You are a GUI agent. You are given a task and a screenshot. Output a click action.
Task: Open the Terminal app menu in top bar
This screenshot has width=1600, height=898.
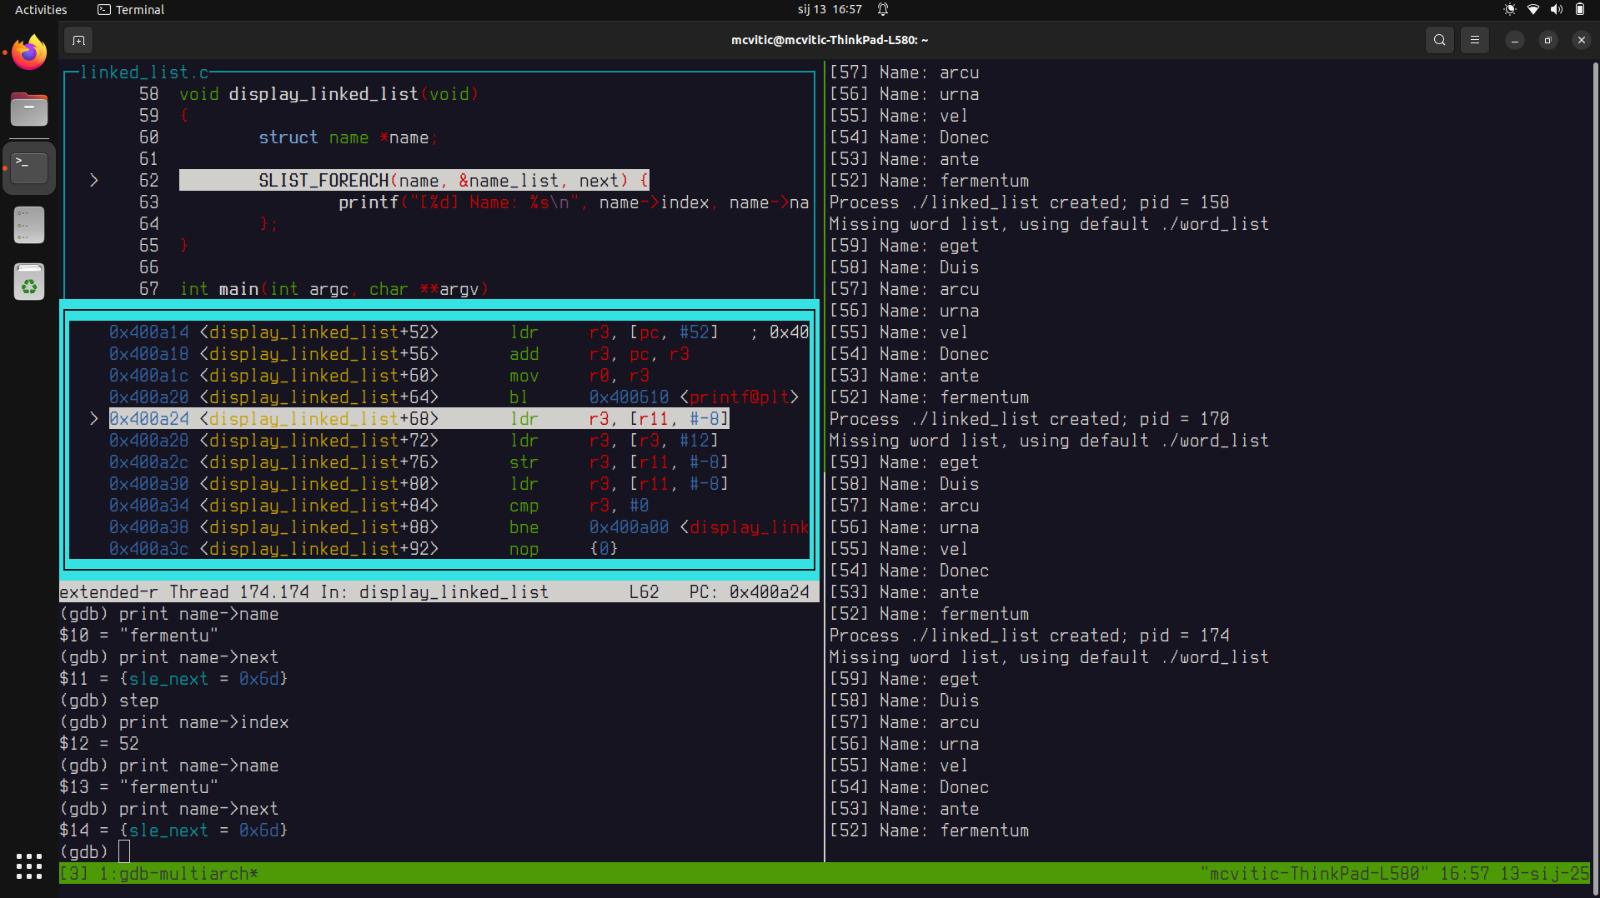pyautogui.click(x=131, y=10)
